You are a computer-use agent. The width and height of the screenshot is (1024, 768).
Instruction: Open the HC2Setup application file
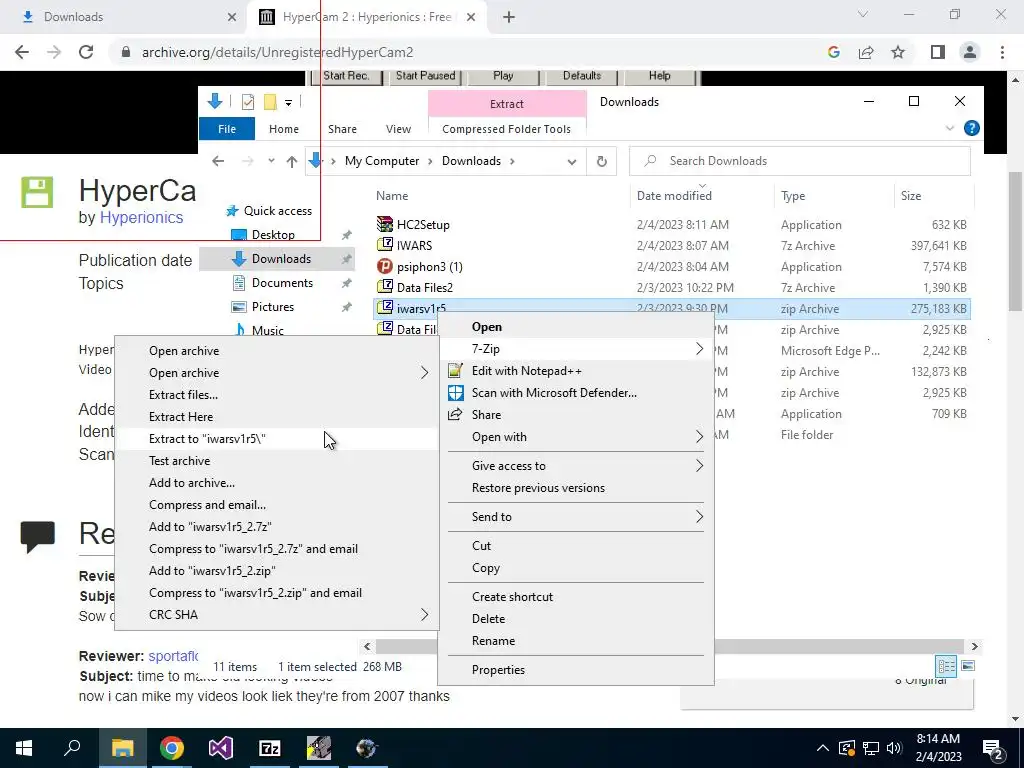click(x=423, y=225)
